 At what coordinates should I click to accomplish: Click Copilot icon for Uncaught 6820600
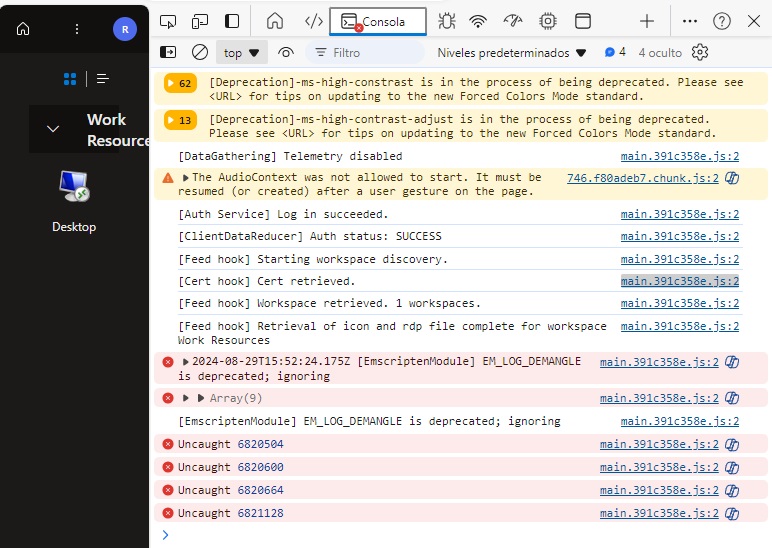click(x=732, y=467)
